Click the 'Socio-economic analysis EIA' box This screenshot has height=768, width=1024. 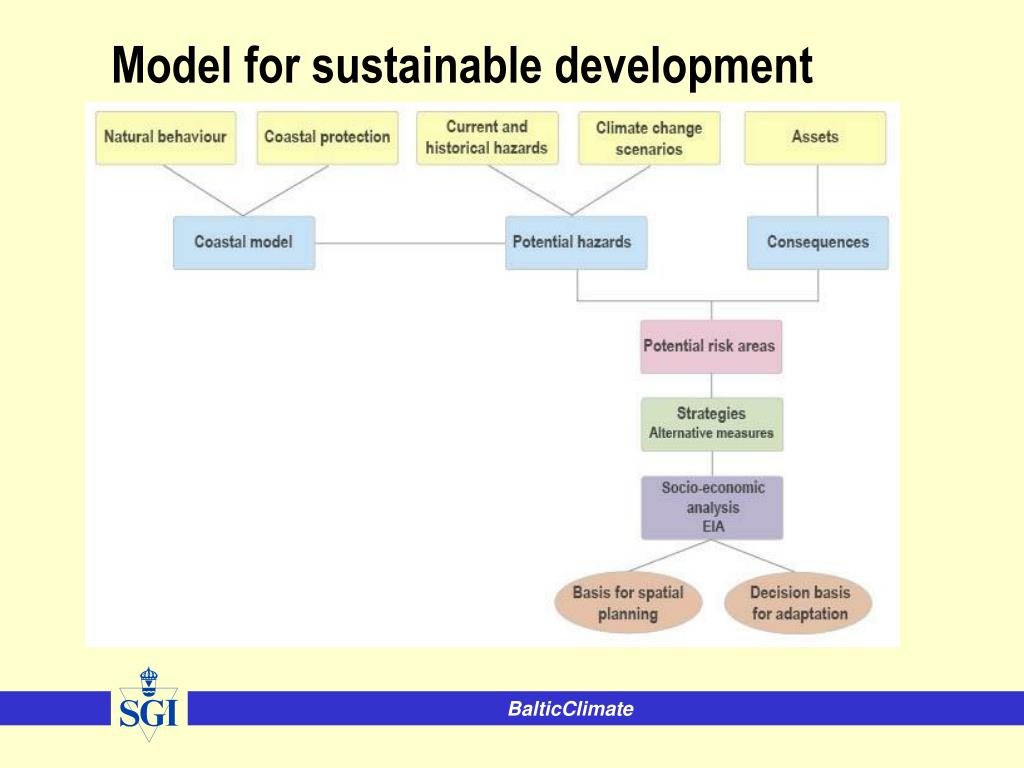click(x=712, y=507)
